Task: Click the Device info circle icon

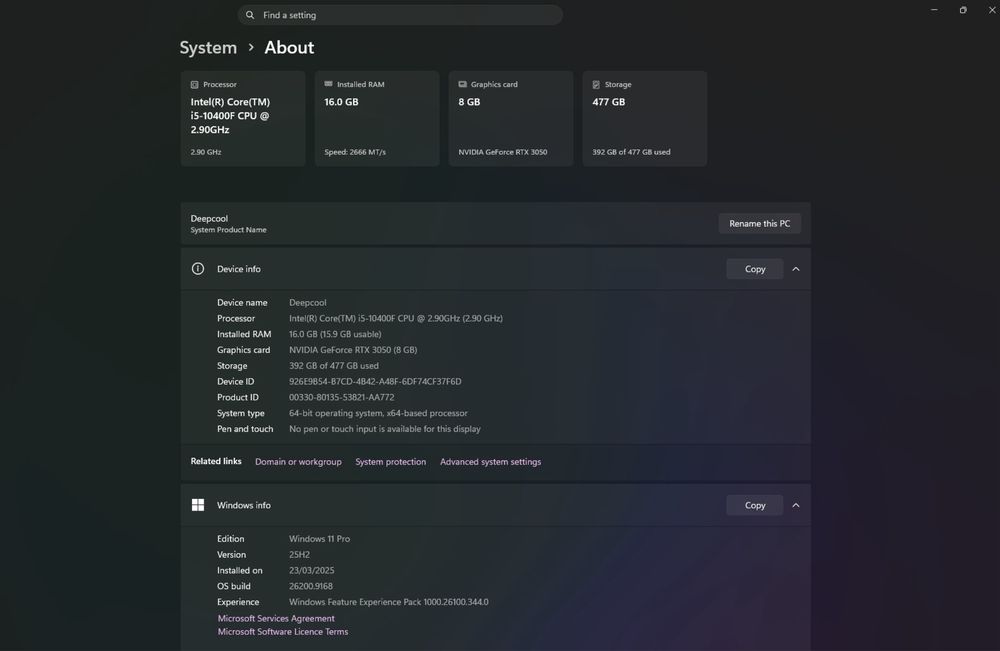Action: pyautogui.click(x=198, y=268)
